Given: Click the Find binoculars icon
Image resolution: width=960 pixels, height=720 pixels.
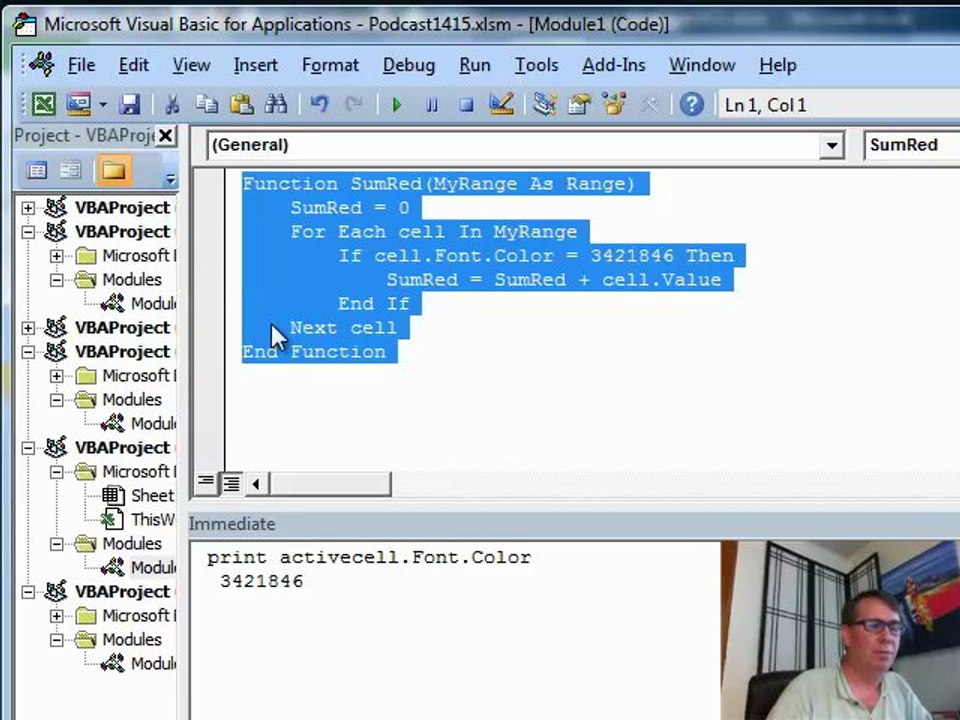Looking at the screenshot, I should pyautogui.click(x=276, y=104).
